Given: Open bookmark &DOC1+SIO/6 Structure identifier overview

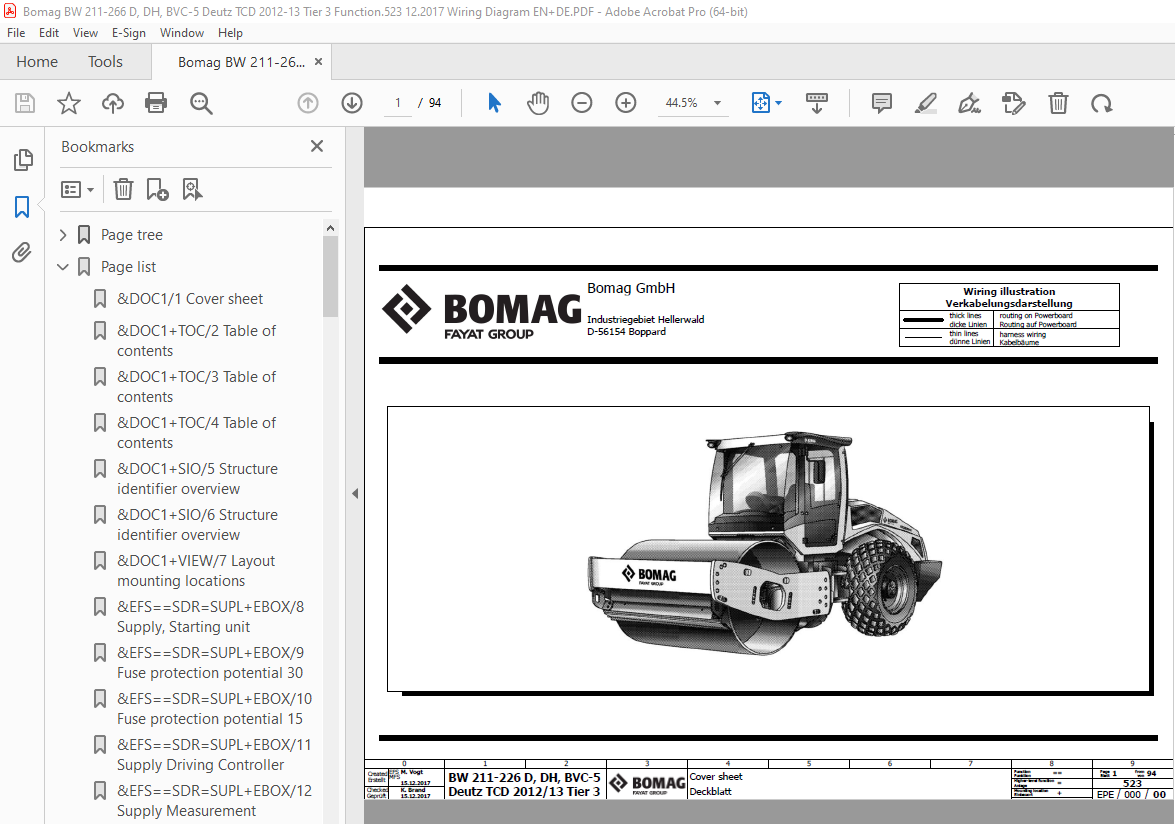Looking at the screenshot, I should tap(197, 524).
